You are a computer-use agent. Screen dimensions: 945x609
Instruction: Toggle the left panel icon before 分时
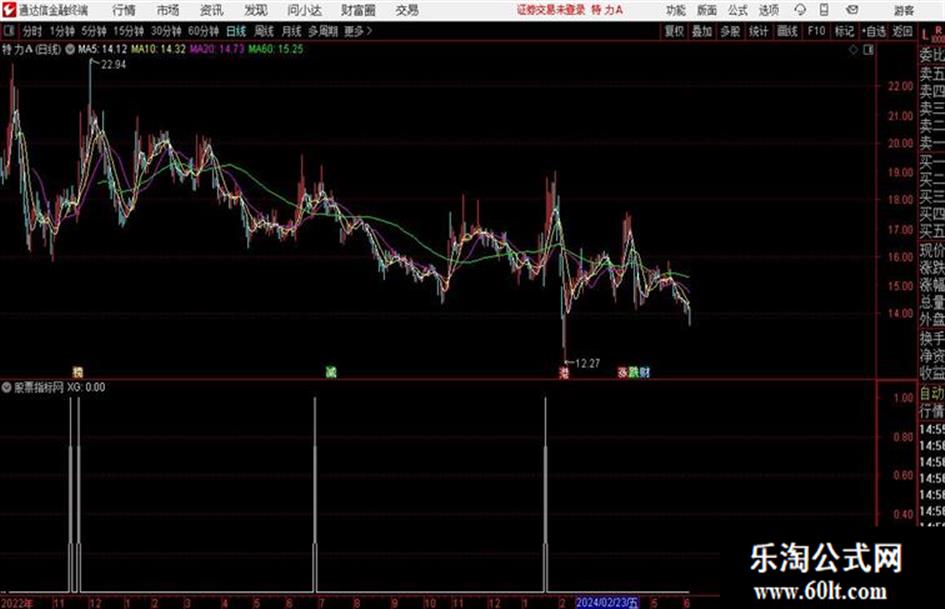coord(9,31)
